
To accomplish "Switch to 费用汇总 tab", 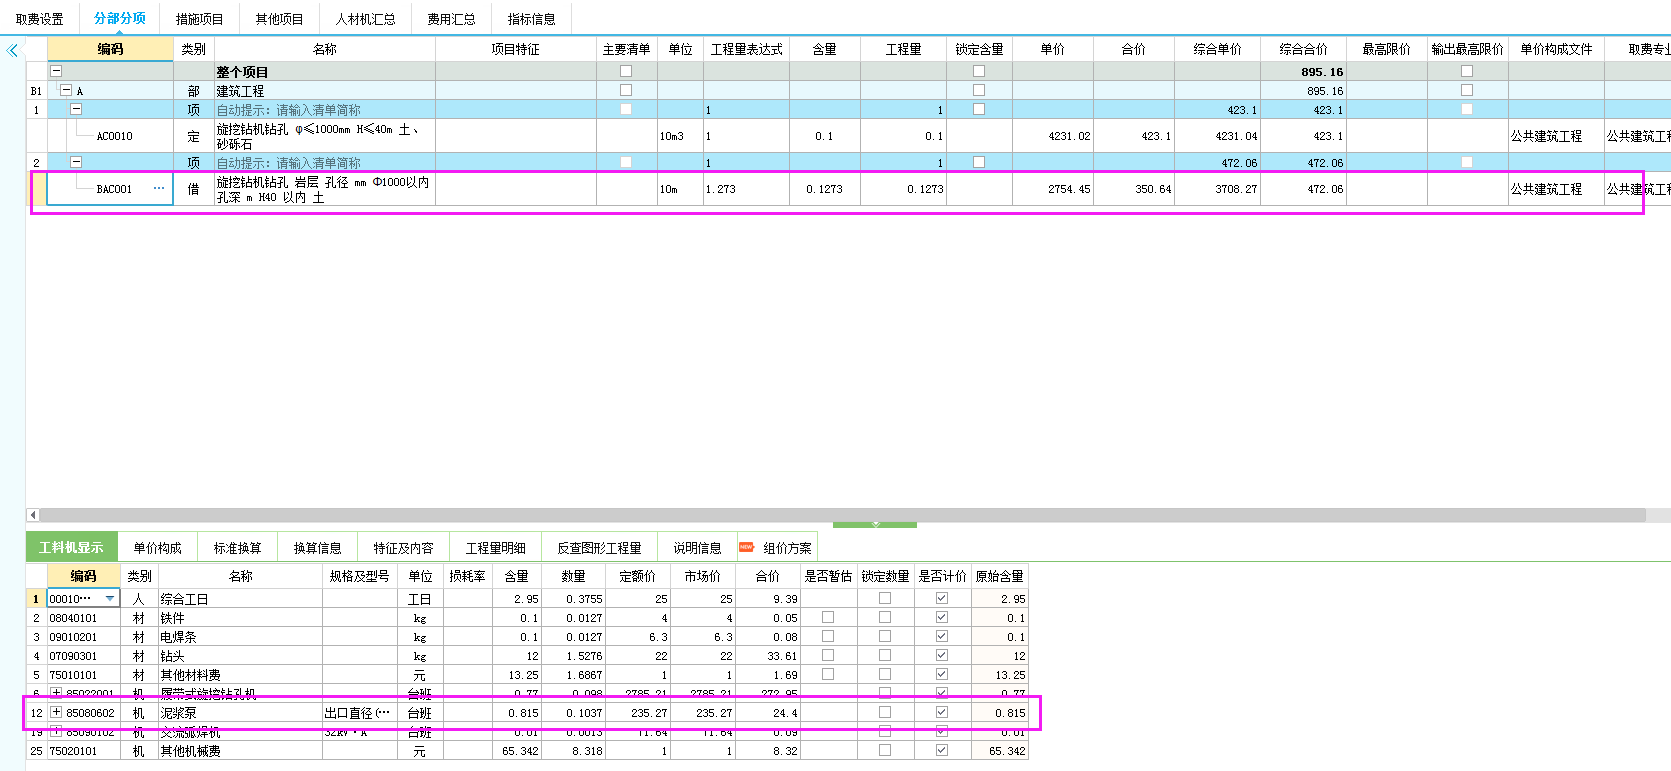I will (451, 19).
